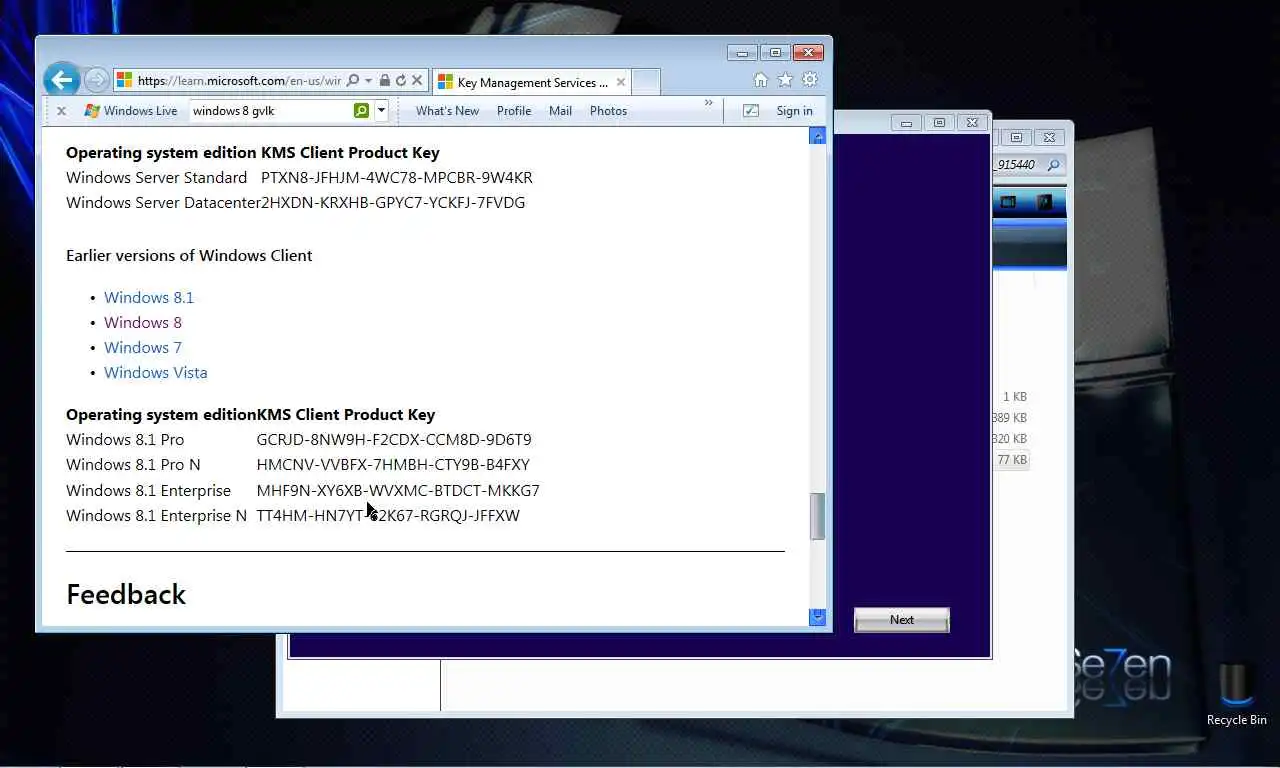Select the Key Management Services tab
This screenshot has width=1280, height=768.
[531, 82]
